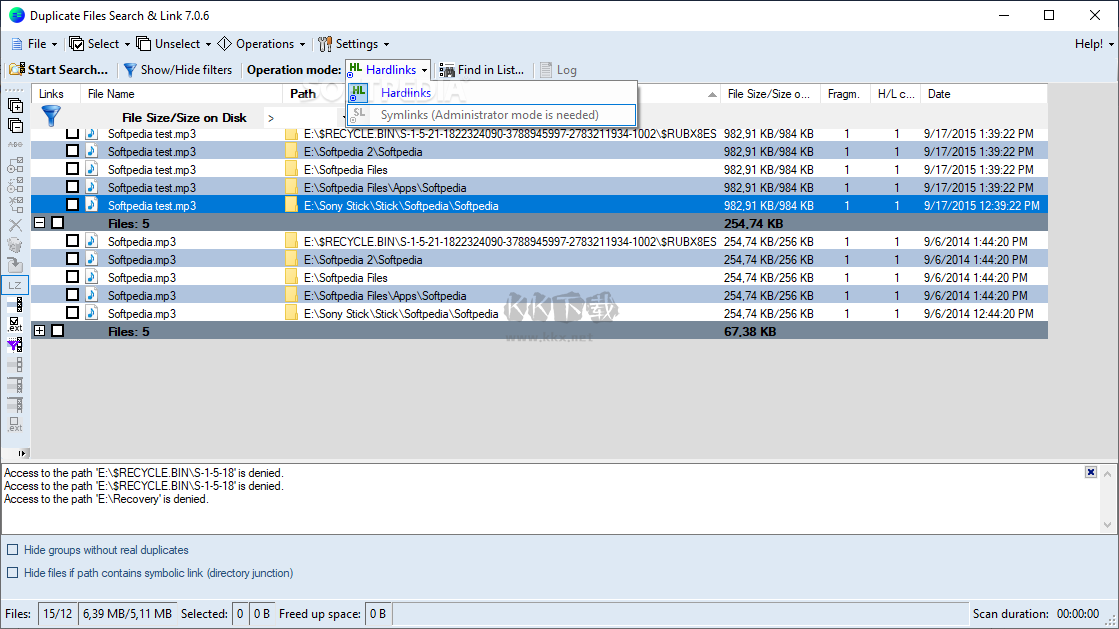Check 'Hide files if path contains symbolic link'

click(11, 572)
